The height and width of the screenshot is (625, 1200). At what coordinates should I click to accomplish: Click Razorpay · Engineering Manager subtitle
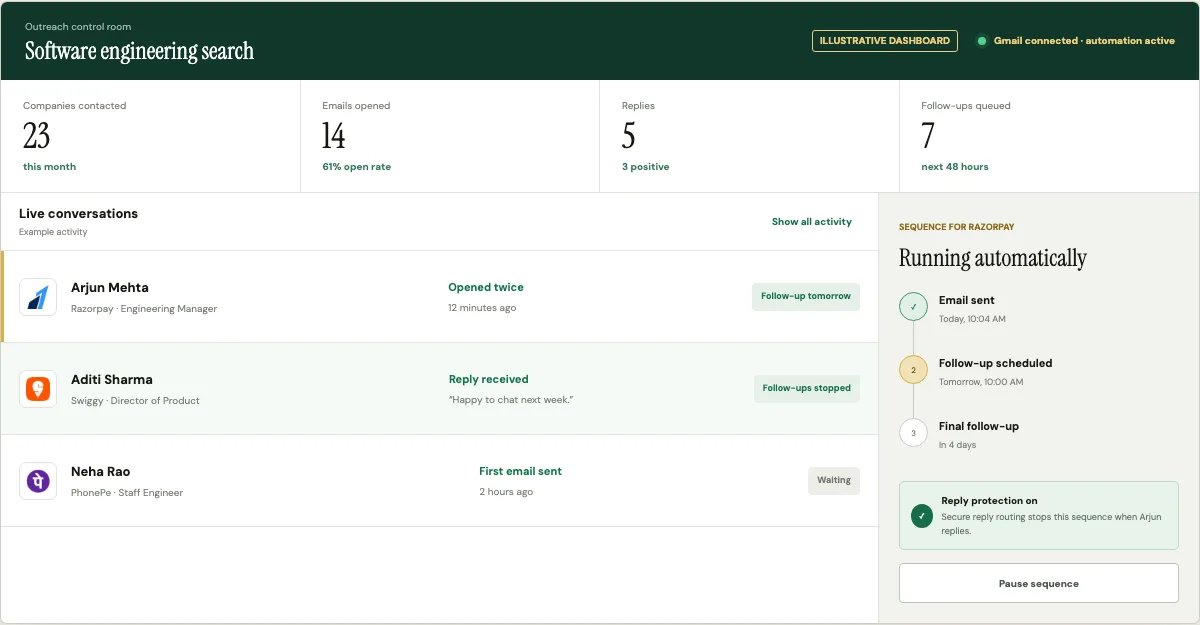tap(144, 309)
